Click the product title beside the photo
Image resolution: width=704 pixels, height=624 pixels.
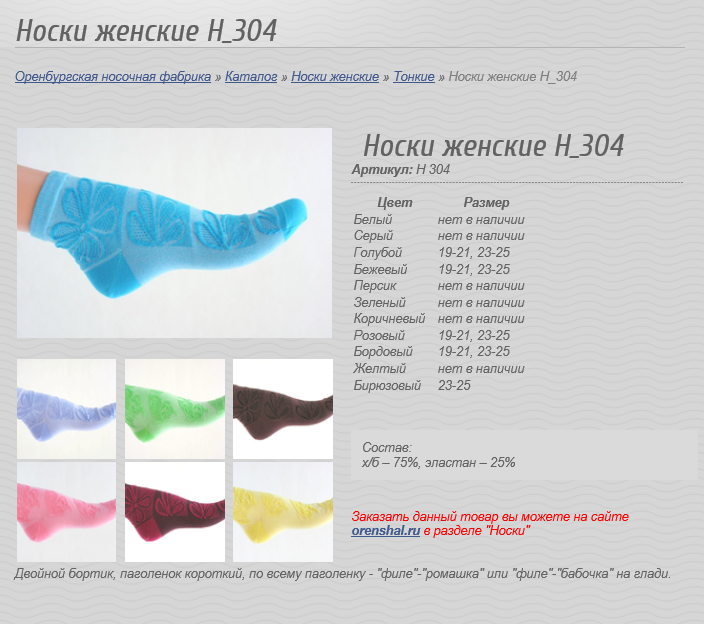pyautogui.click(x=493, y=145)
